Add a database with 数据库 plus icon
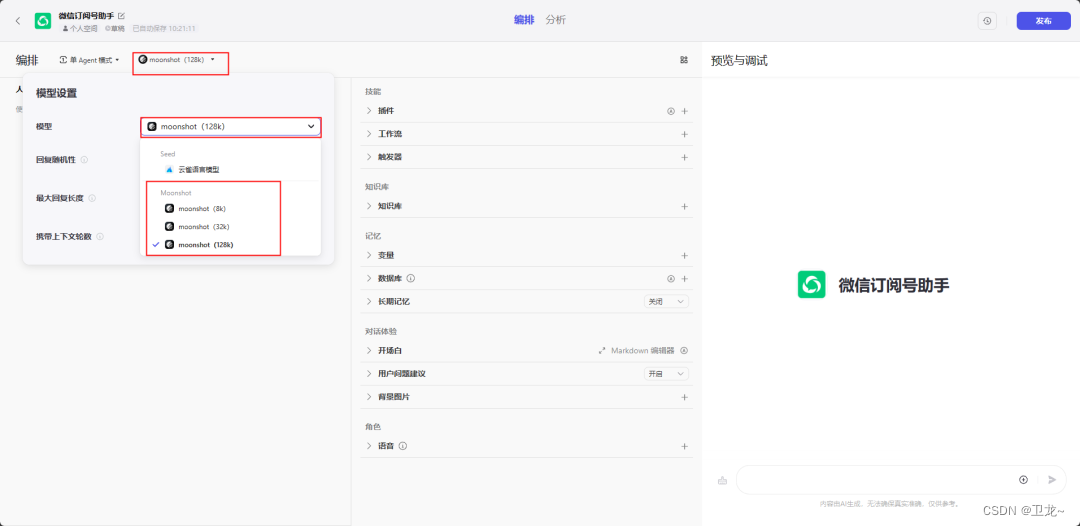 pos(685,279)
